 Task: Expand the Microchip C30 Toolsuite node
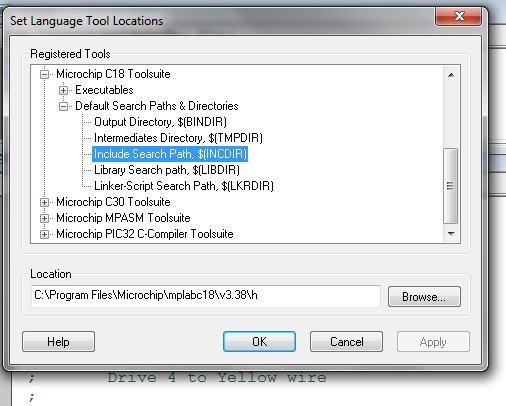pyautogui.click(x=44, y=202)
